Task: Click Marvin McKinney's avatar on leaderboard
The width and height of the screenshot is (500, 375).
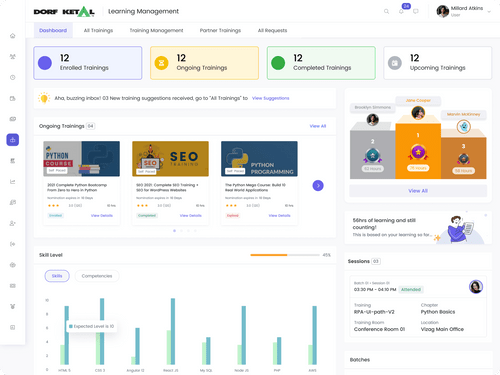Action: tap(464, 127)
